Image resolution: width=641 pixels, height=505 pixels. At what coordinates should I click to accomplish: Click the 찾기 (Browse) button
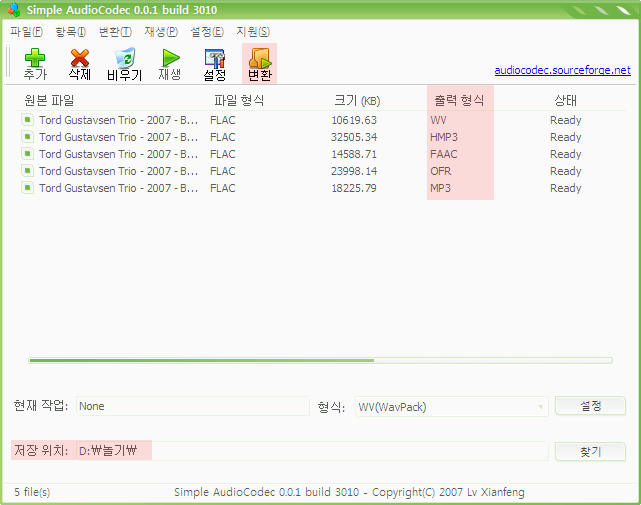point(590,451)
